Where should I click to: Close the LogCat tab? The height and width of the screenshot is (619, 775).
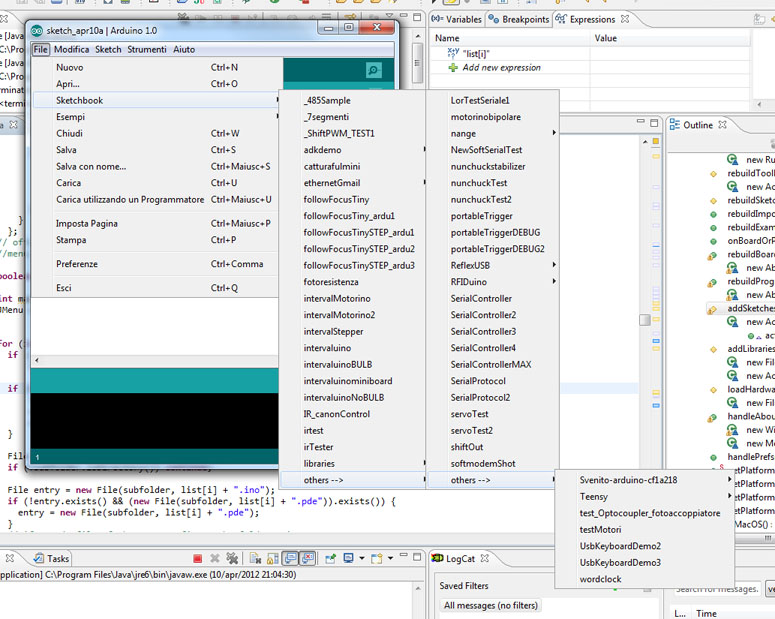coord(484,558)
